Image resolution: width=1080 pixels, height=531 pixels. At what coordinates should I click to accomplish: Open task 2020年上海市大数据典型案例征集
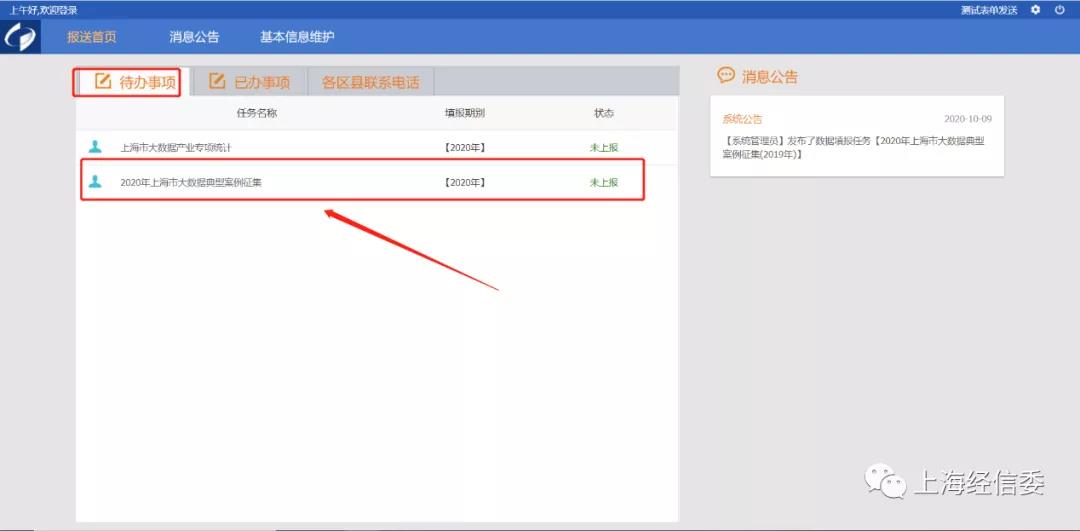[191, 183]
